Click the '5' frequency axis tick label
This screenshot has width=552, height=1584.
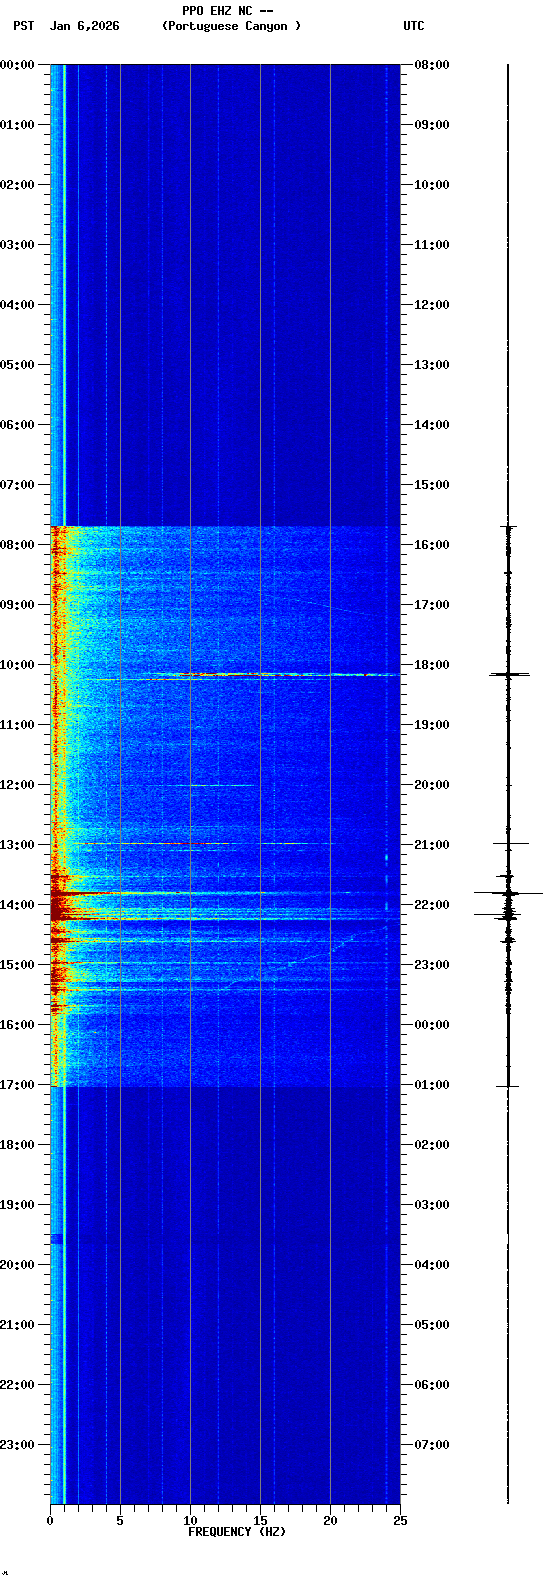[x=120, y=1521]
